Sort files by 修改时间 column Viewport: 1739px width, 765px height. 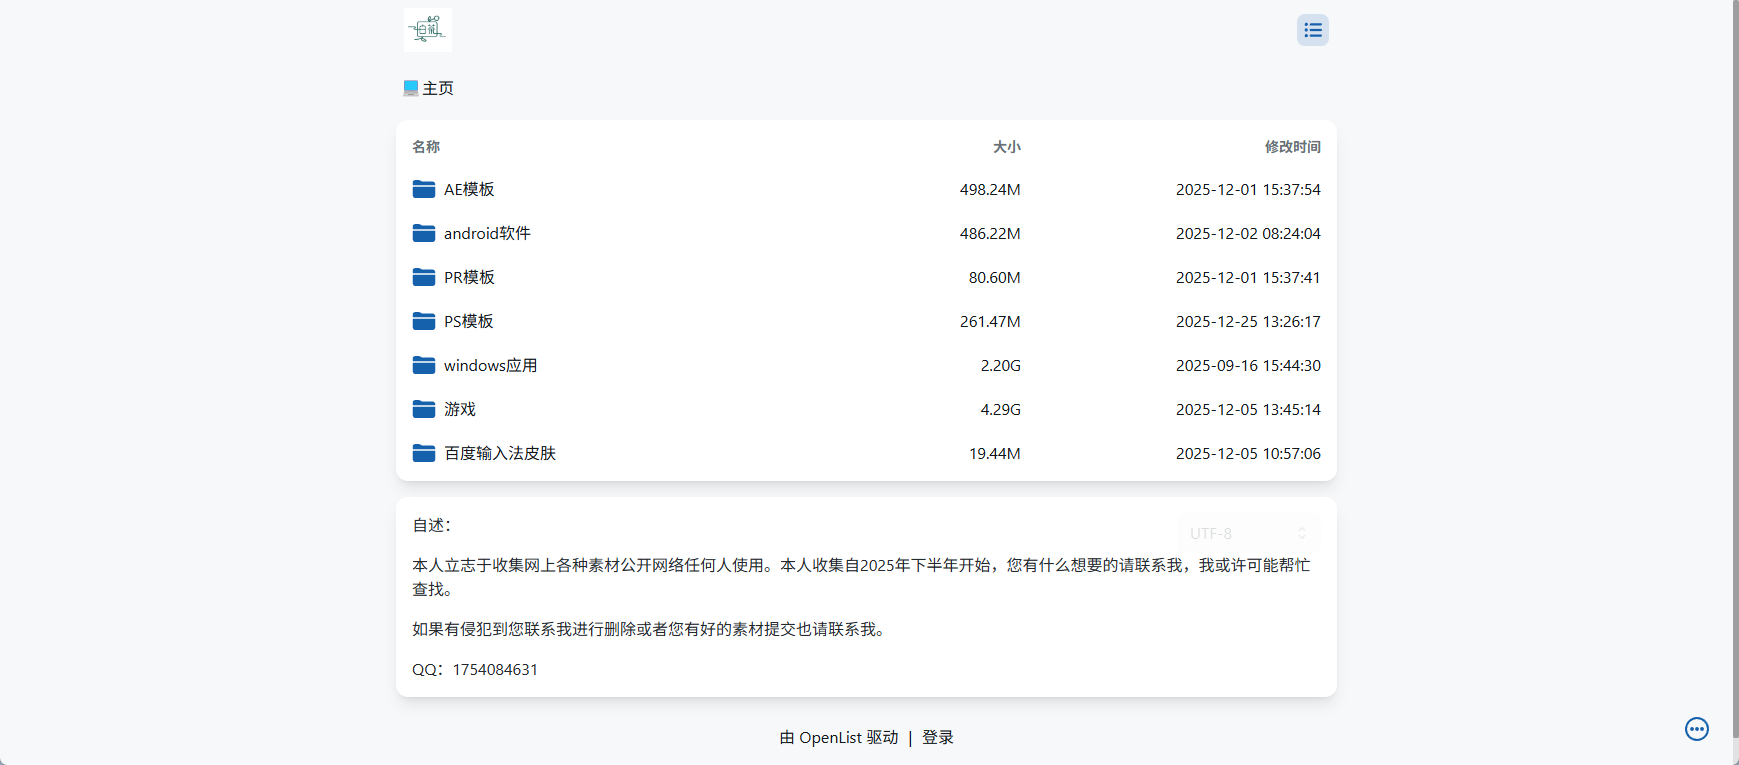(x=1292, y=147)
